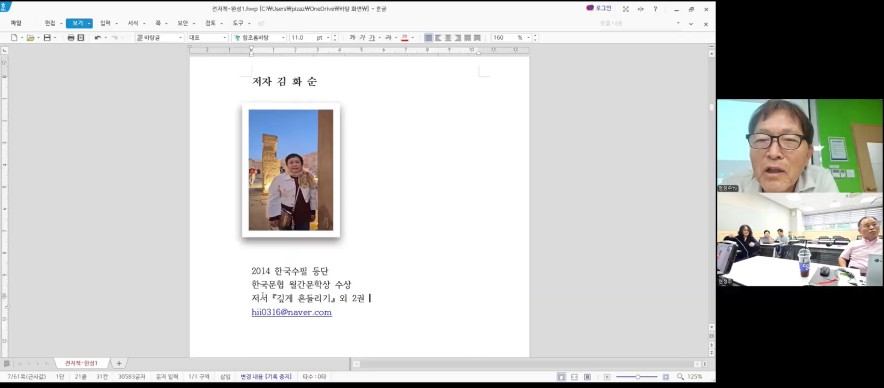The height and width of the screenshot is (388, 884).
Task: Select distribute alignment
Action: point(467,38)
